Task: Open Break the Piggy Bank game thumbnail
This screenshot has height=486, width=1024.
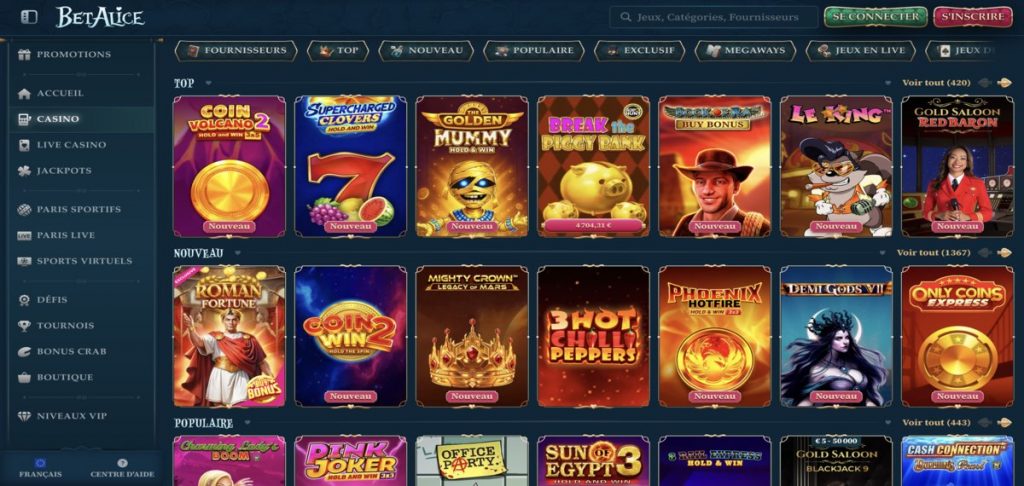Action: click(x=593, y=166)
